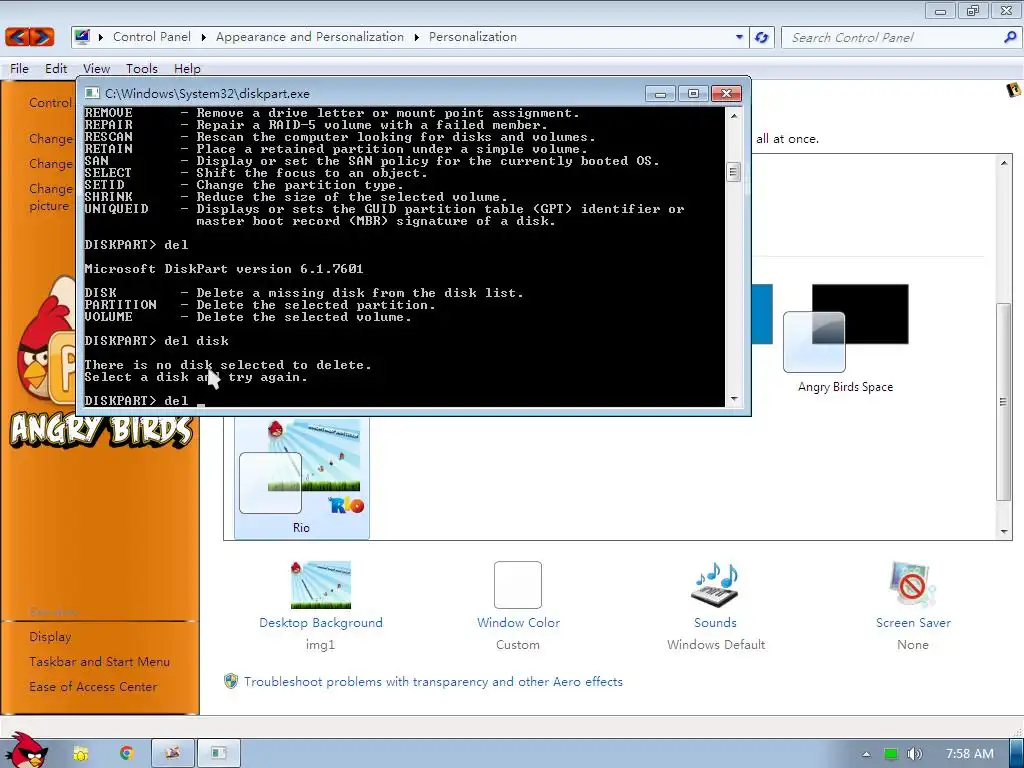Refresh the Control Panel address bar

(761, 37)
